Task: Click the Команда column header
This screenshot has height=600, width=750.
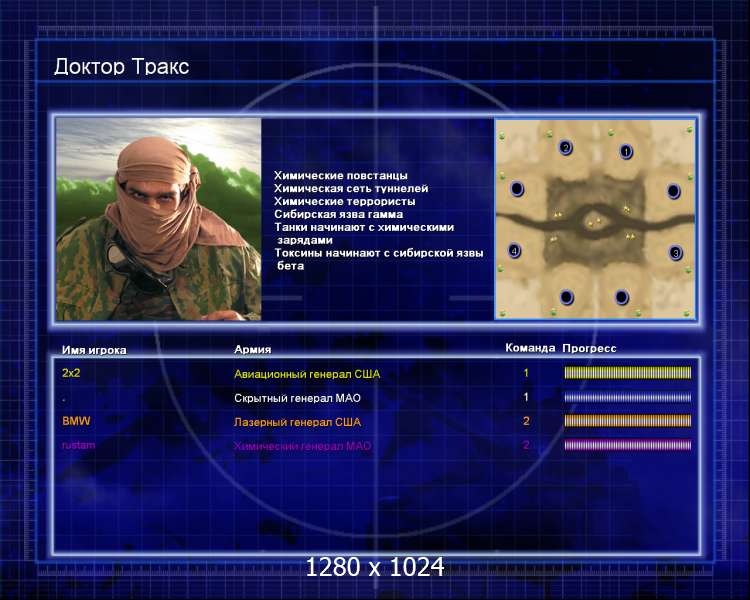Action: tap(530, 348)
